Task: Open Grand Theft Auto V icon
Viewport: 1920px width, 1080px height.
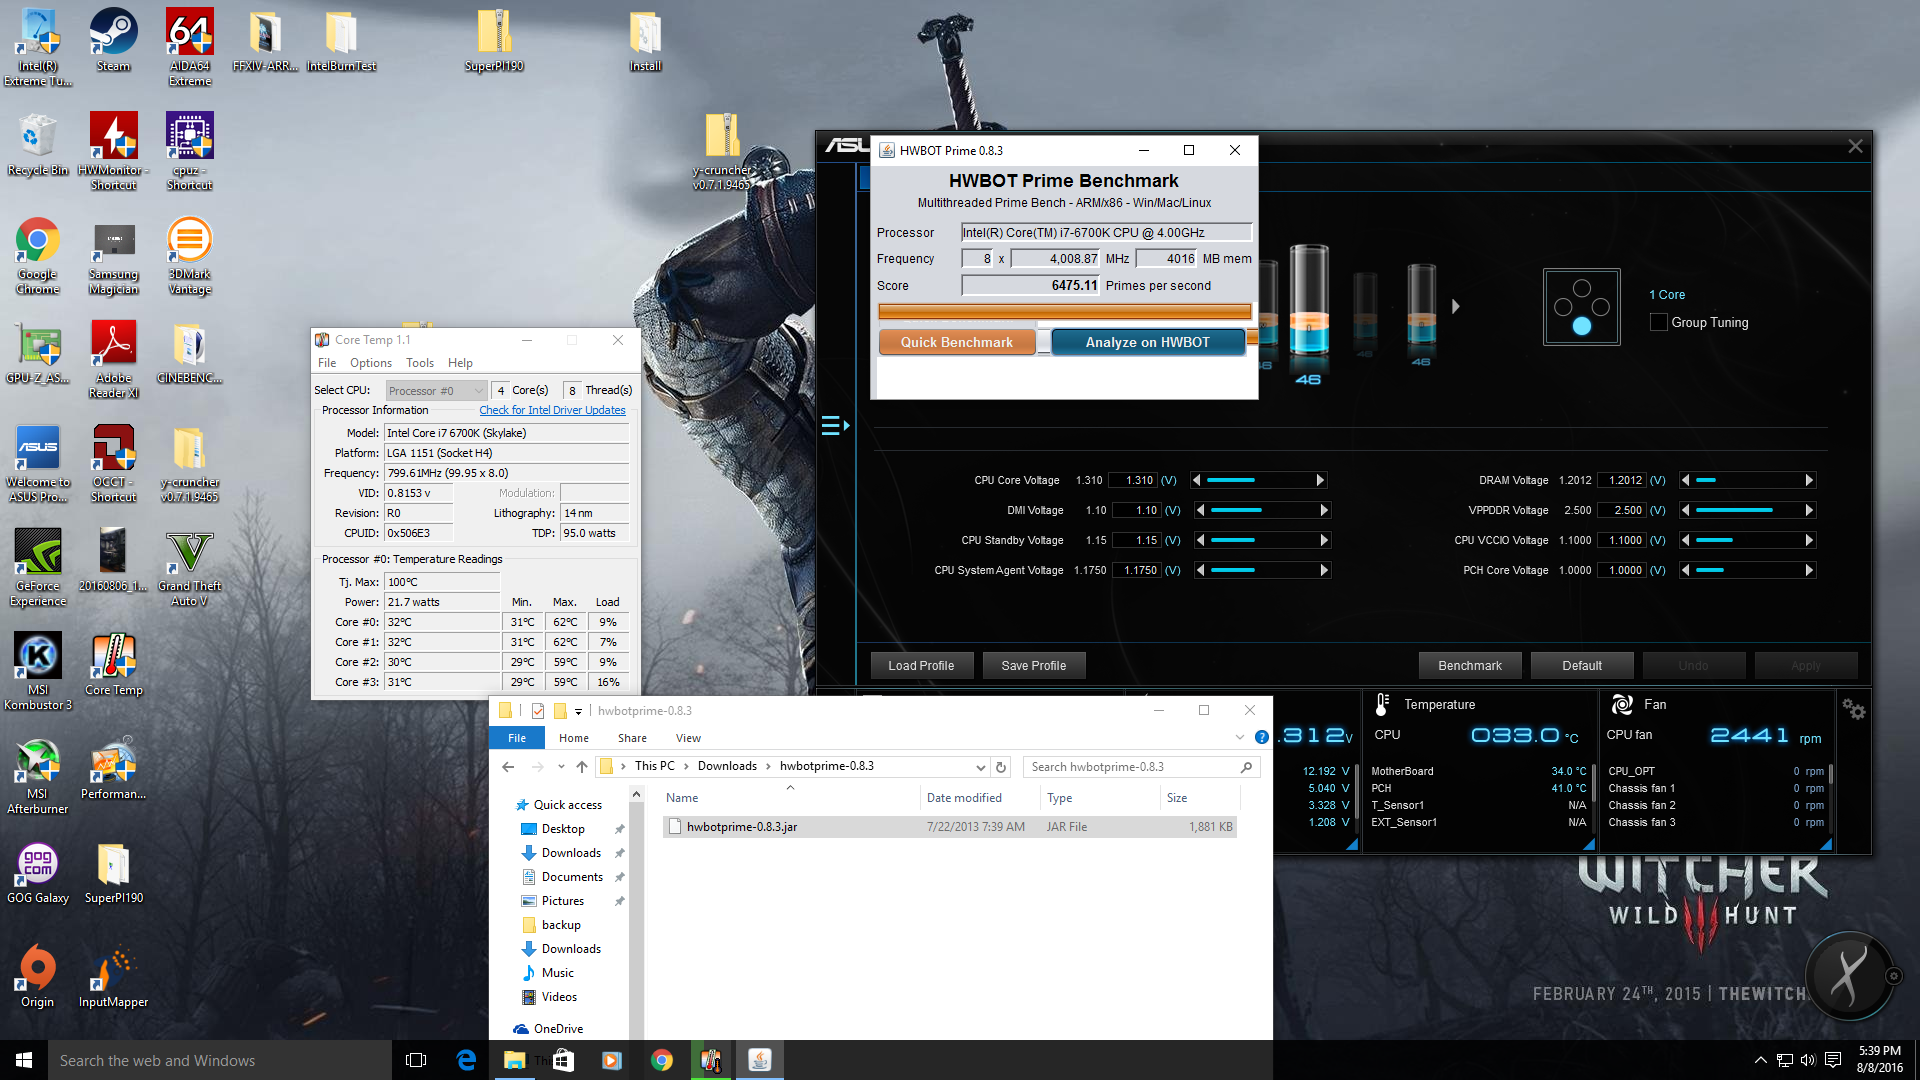Action: click(189, 567)
